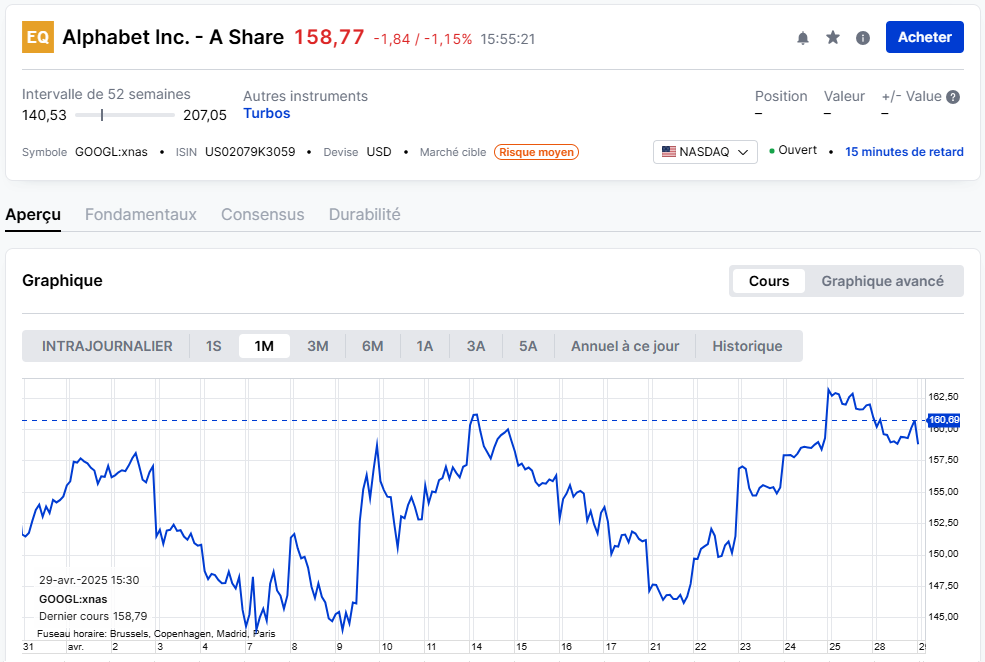985x662 pixels.
Task: Switch to Graphique avancé view
Action: coord(882,281)
